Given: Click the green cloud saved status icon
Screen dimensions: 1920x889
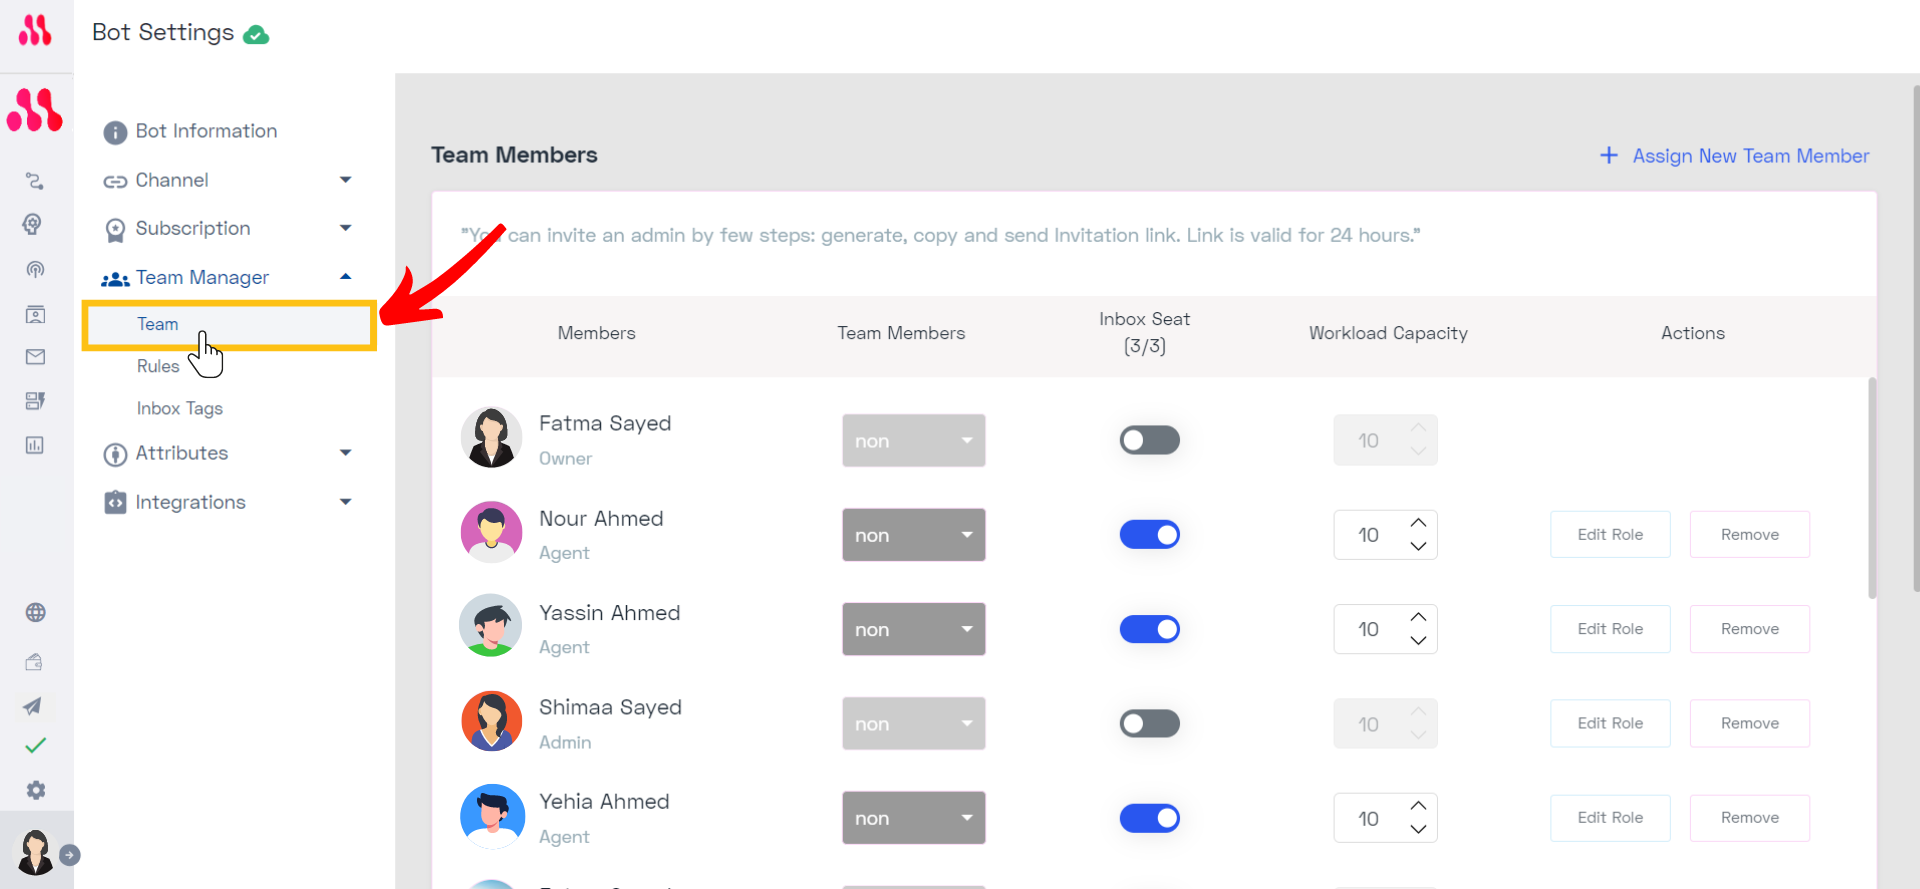Looking at the screenshot, I should [x=257, y=35].
